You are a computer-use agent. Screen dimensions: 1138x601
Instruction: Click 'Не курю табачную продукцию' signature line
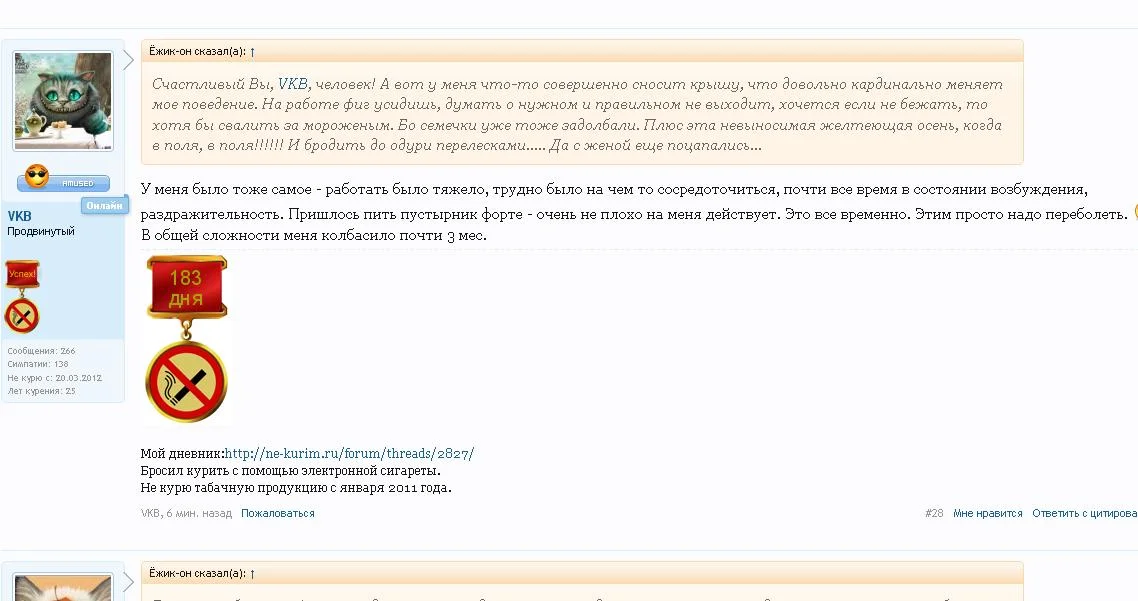point(296,488)
